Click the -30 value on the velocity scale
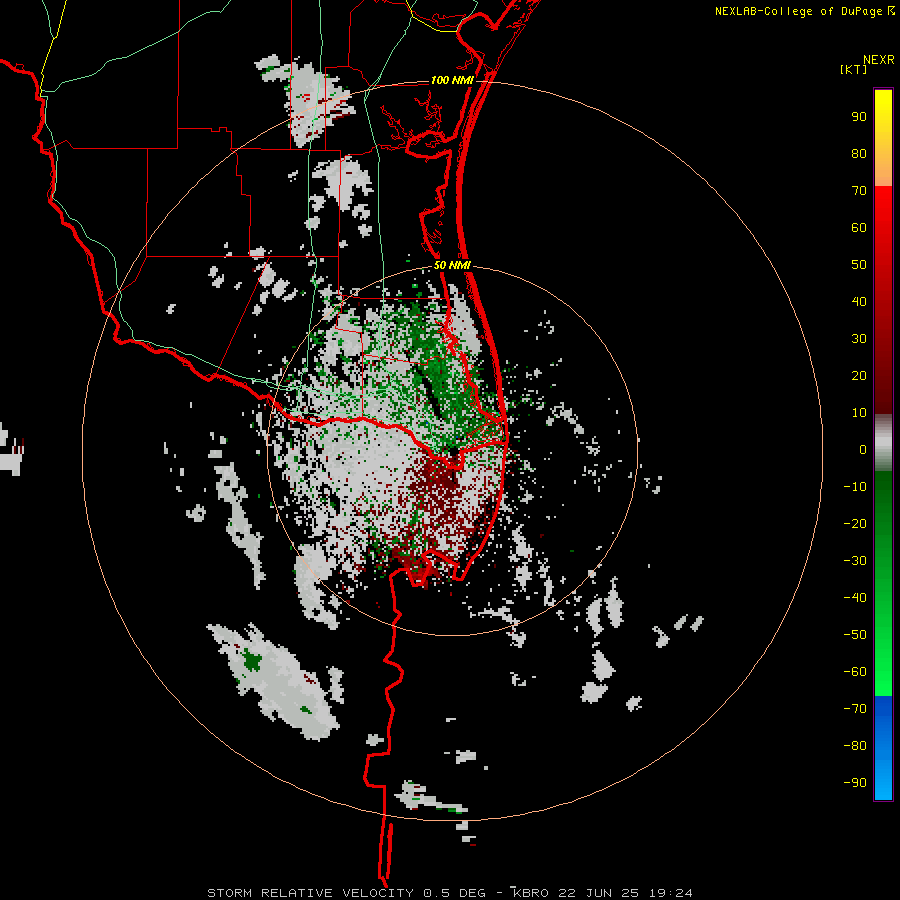The height and width of the screenshot is (900, 900). 855,561
